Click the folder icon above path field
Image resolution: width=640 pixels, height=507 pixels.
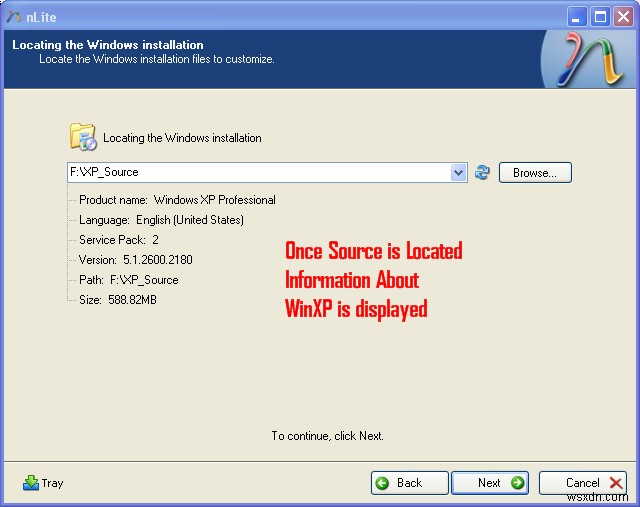[x=83, y=137]
